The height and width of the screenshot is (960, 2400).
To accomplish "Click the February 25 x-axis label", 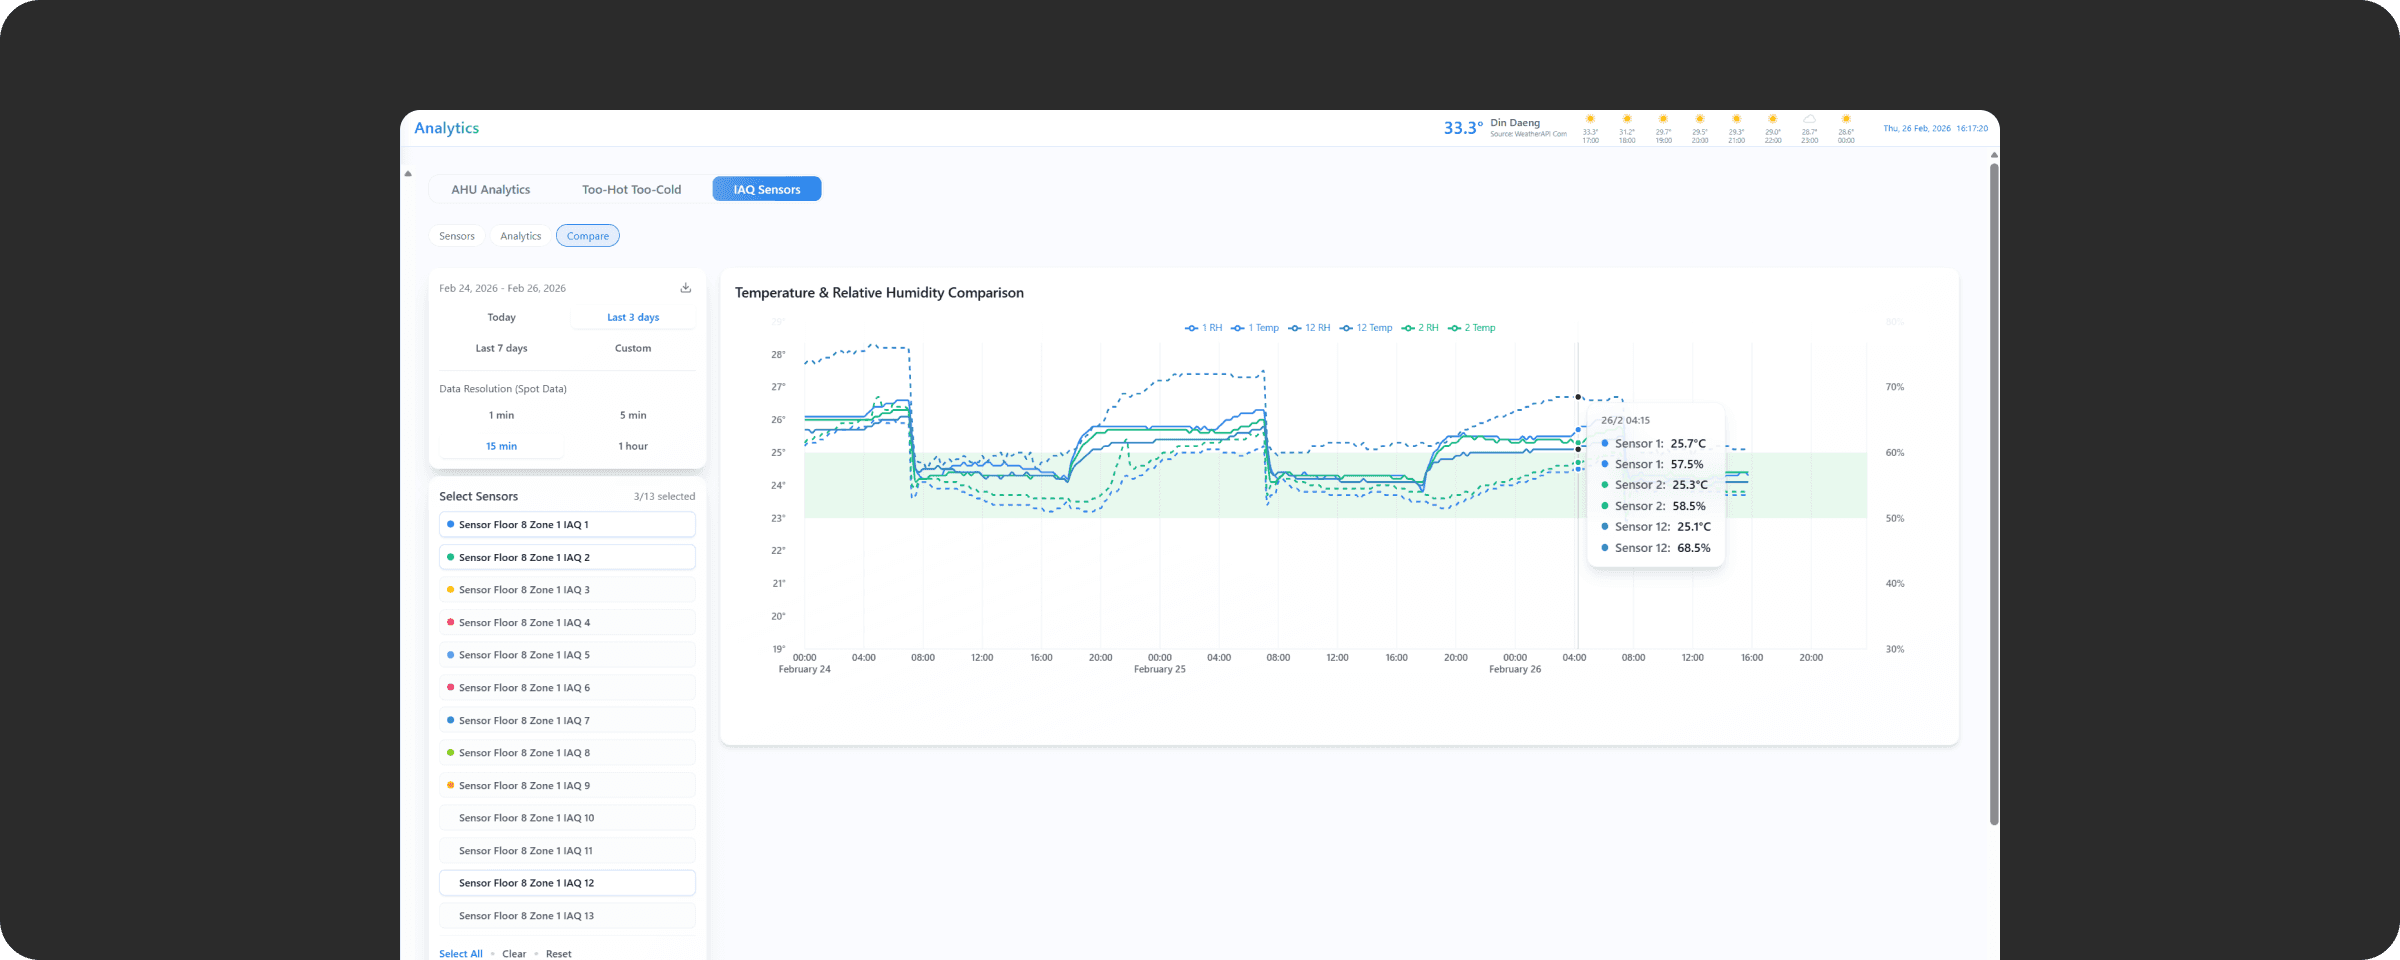I will pyautogui.click(x=1160, y=669).
